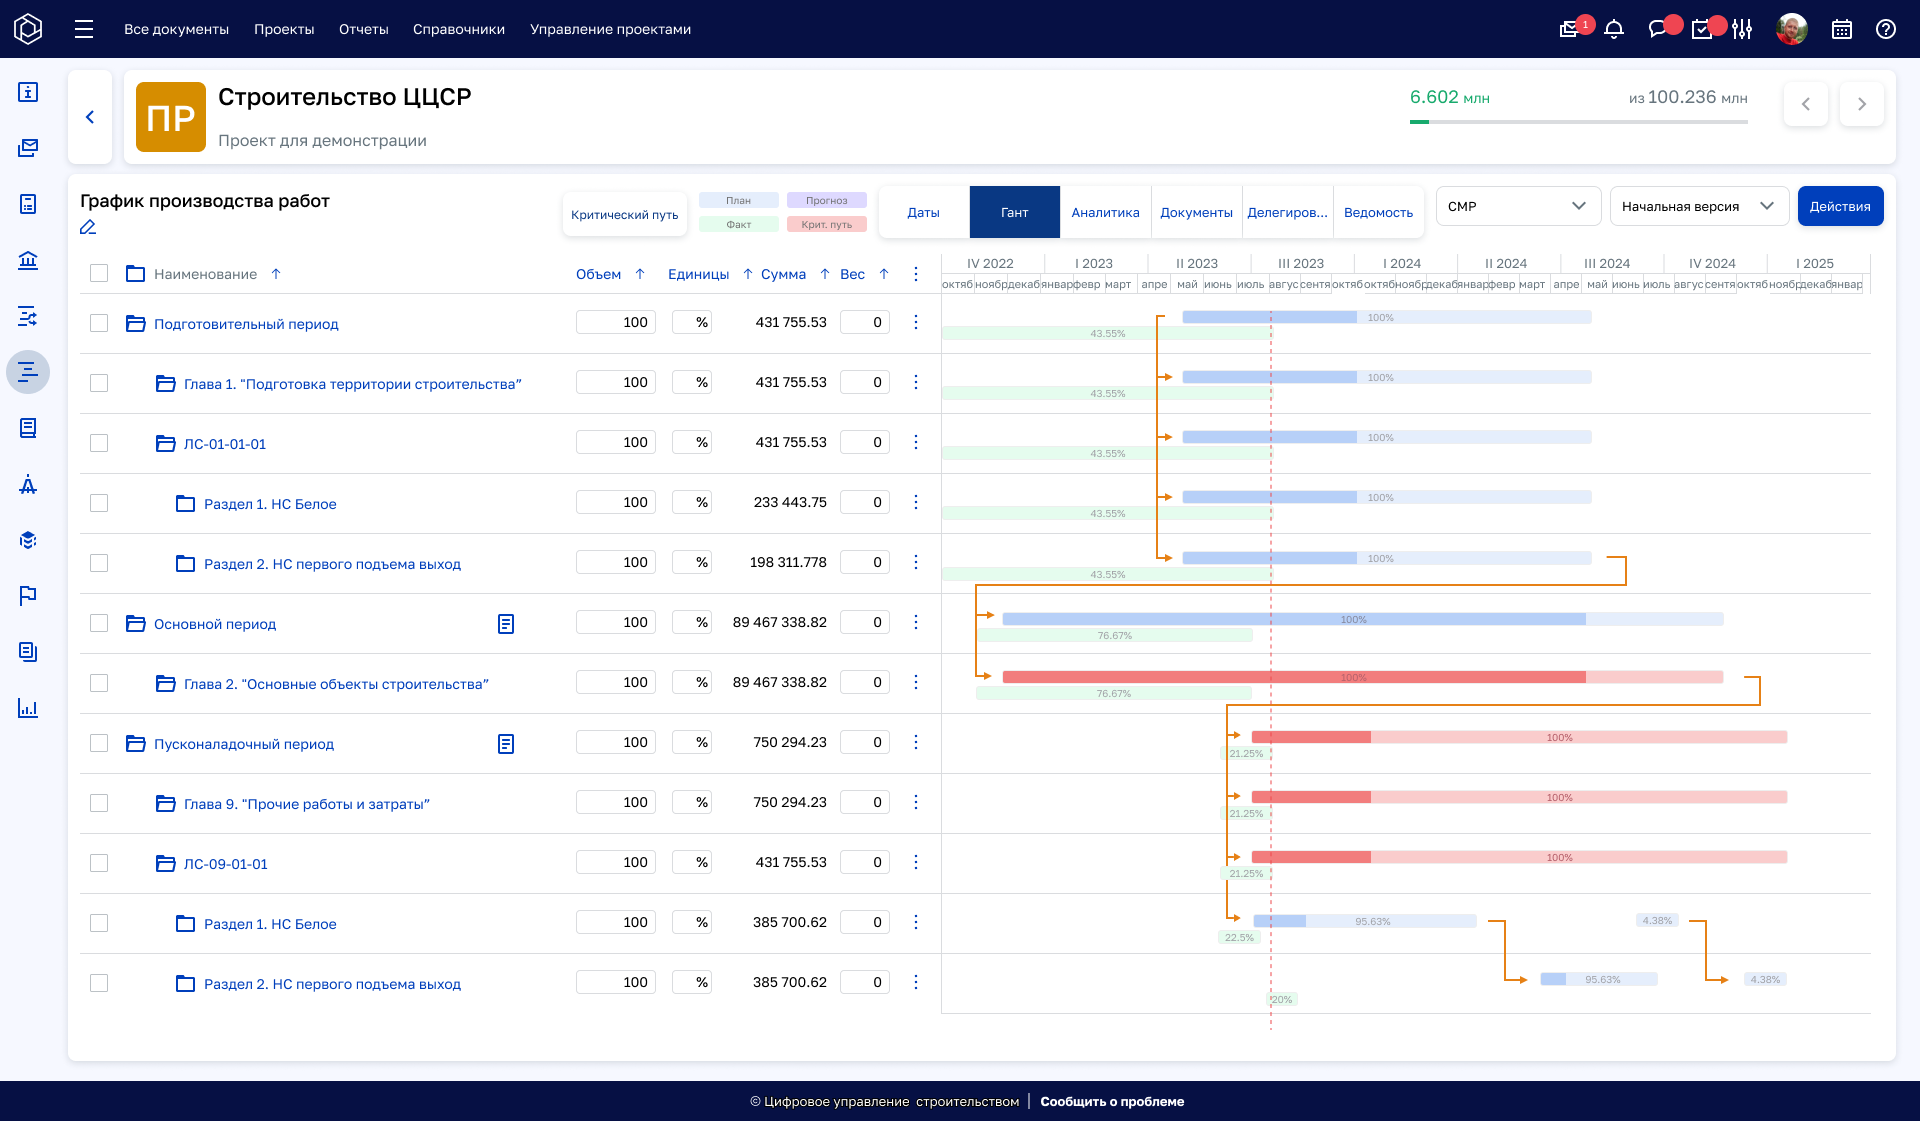This screenshot has height=1121, width=1920.
Task: Open the flag icon in left sidebar
Action: coord(28,596)
